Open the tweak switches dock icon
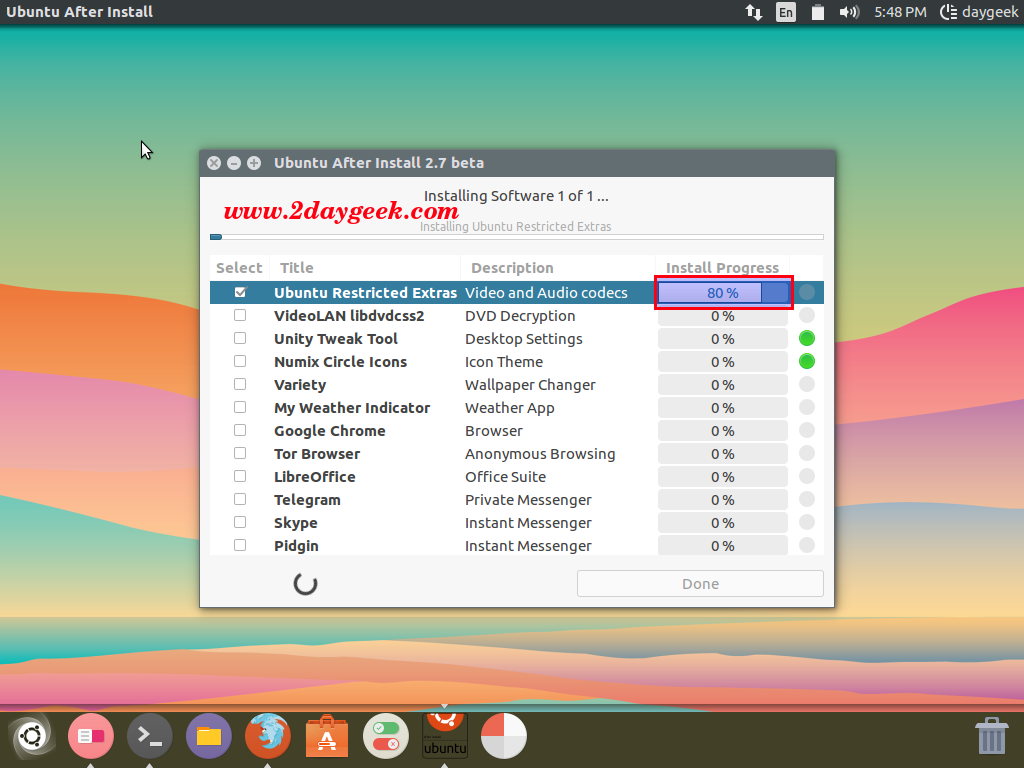 tap(386, 736)
